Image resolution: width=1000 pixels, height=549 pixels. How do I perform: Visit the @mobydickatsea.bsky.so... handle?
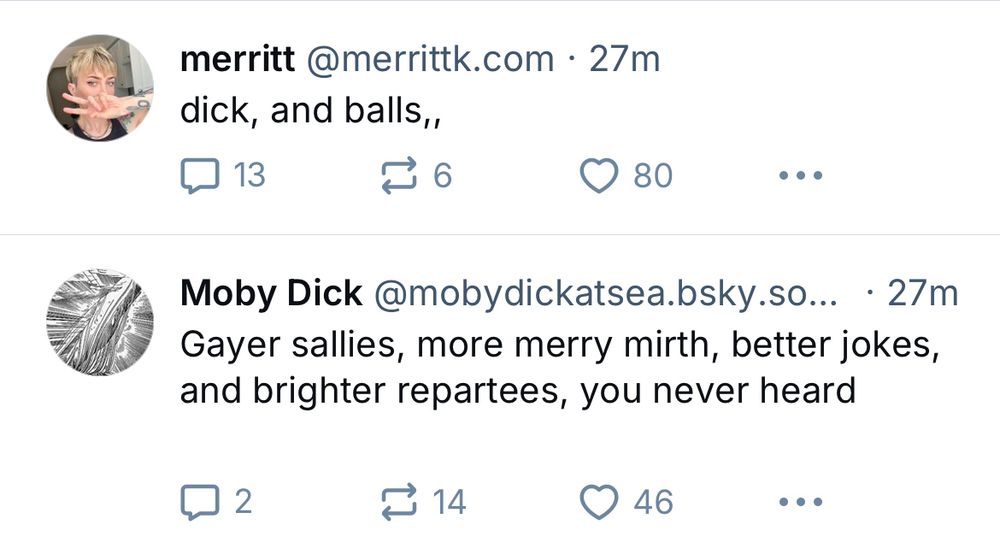(610, 293)
